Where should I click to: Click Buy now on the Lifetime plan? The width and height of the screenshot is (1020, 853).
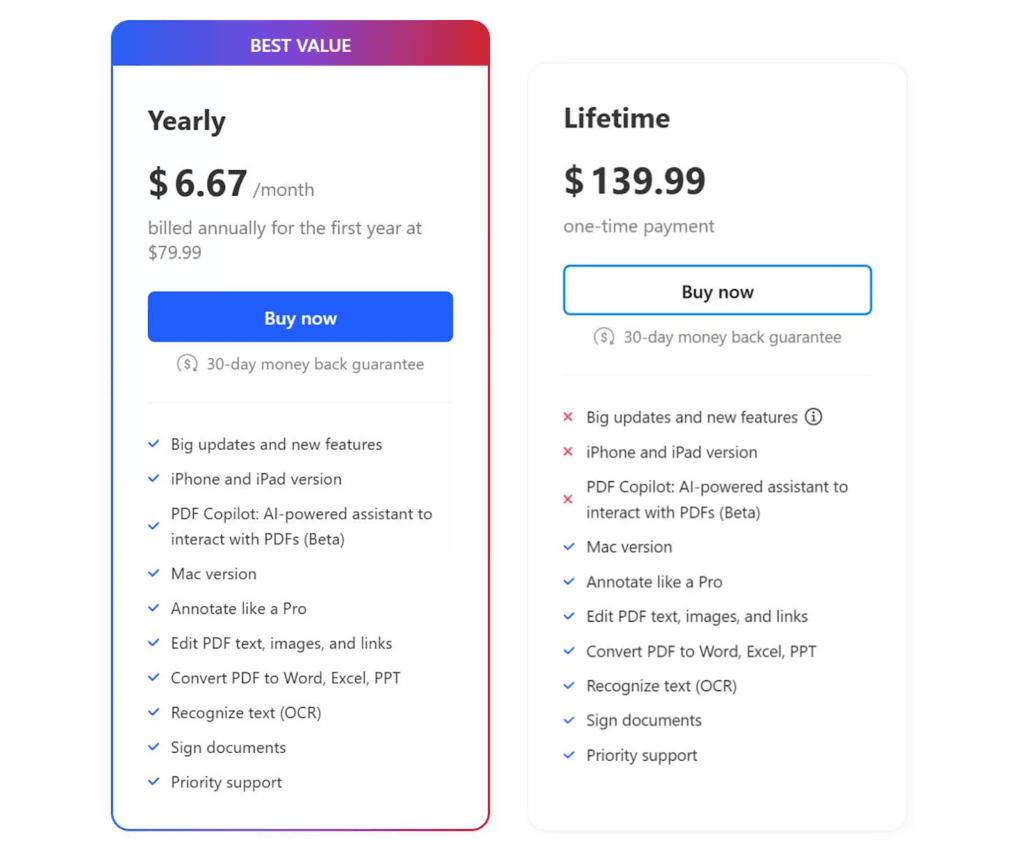pos(717,290)
